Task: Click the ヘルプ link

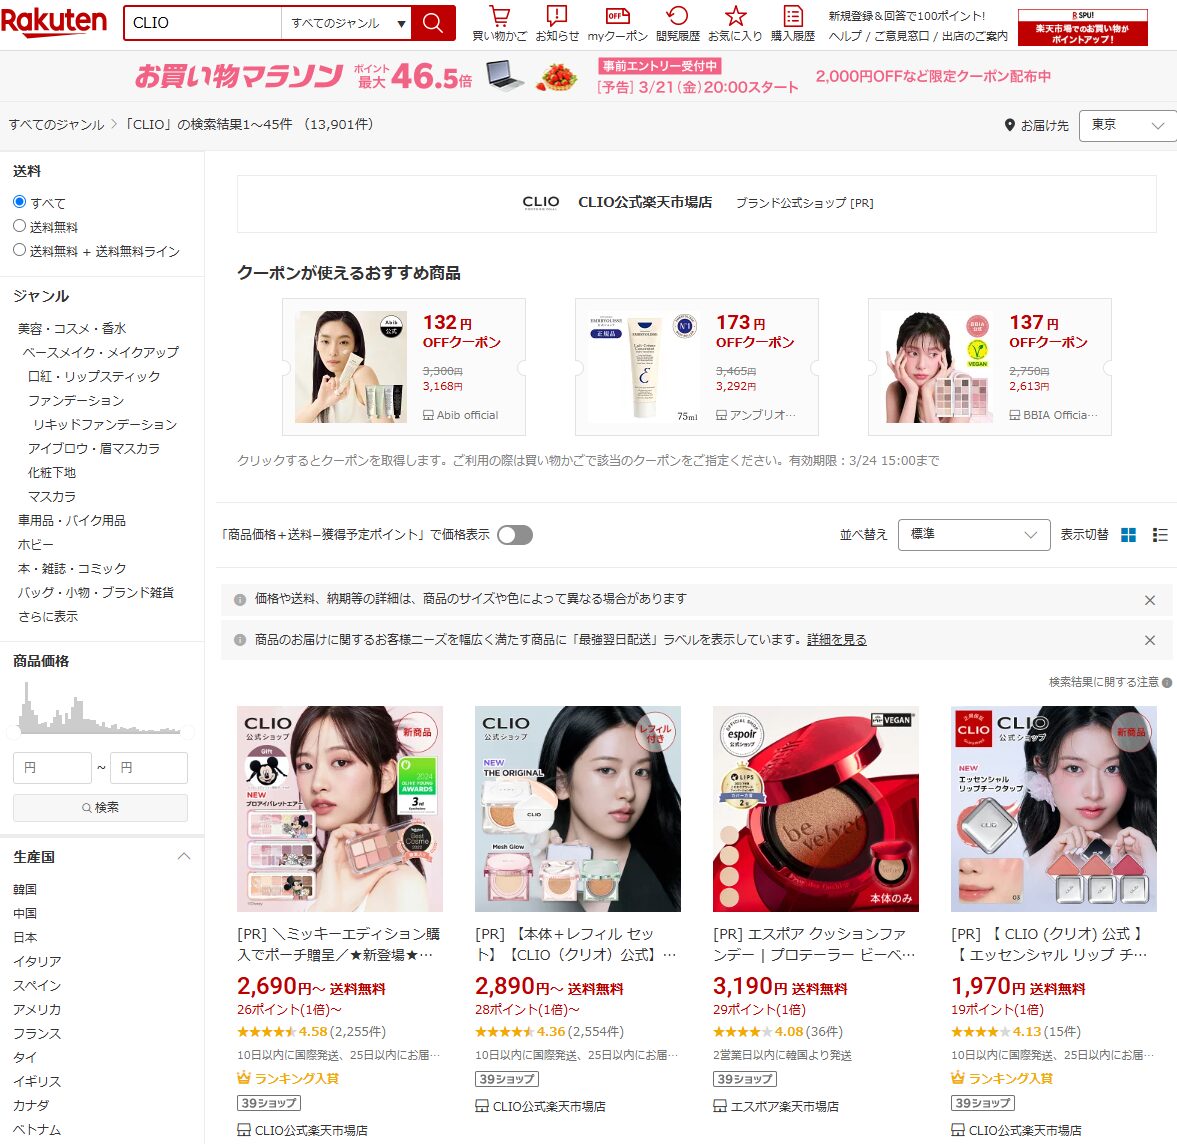Action: point(844,36)
